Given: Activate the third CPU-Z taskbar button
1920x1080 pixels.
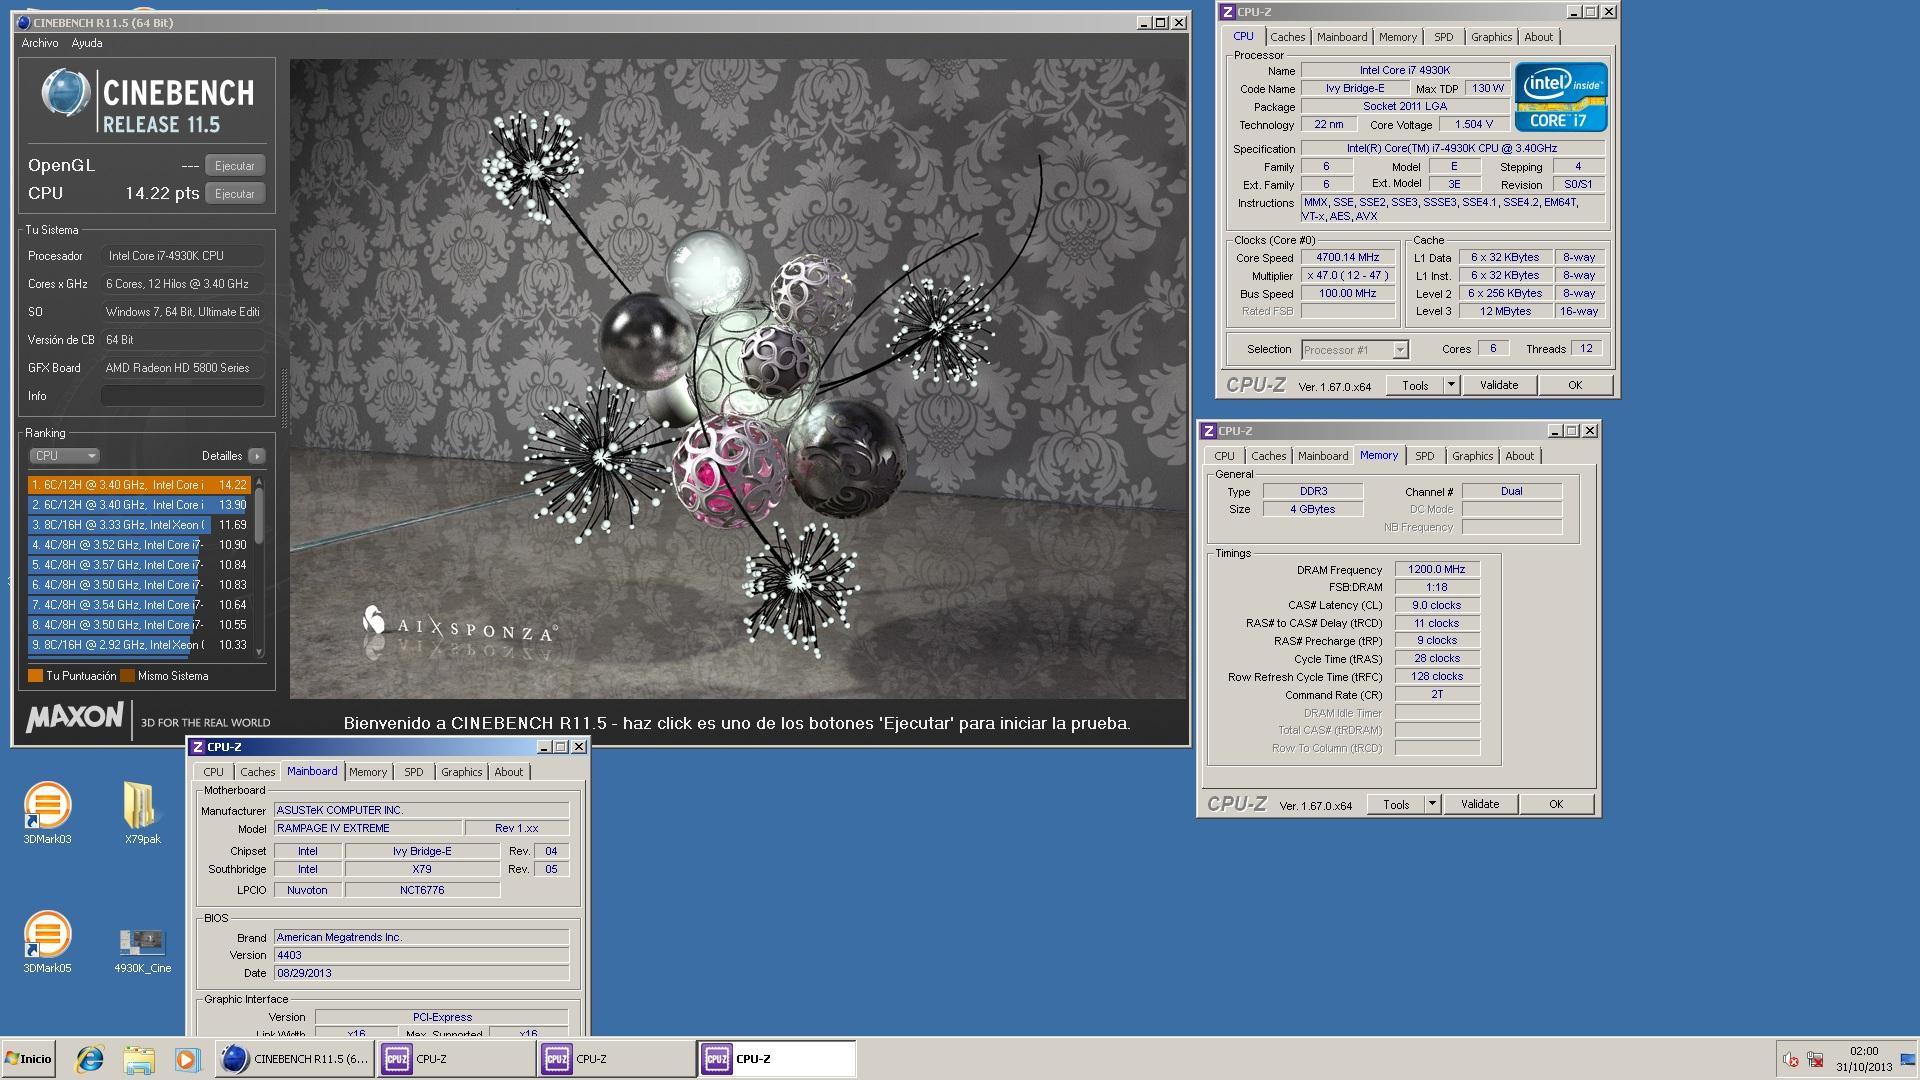Looking at the screenshot, I should (x=776, y=1059).
